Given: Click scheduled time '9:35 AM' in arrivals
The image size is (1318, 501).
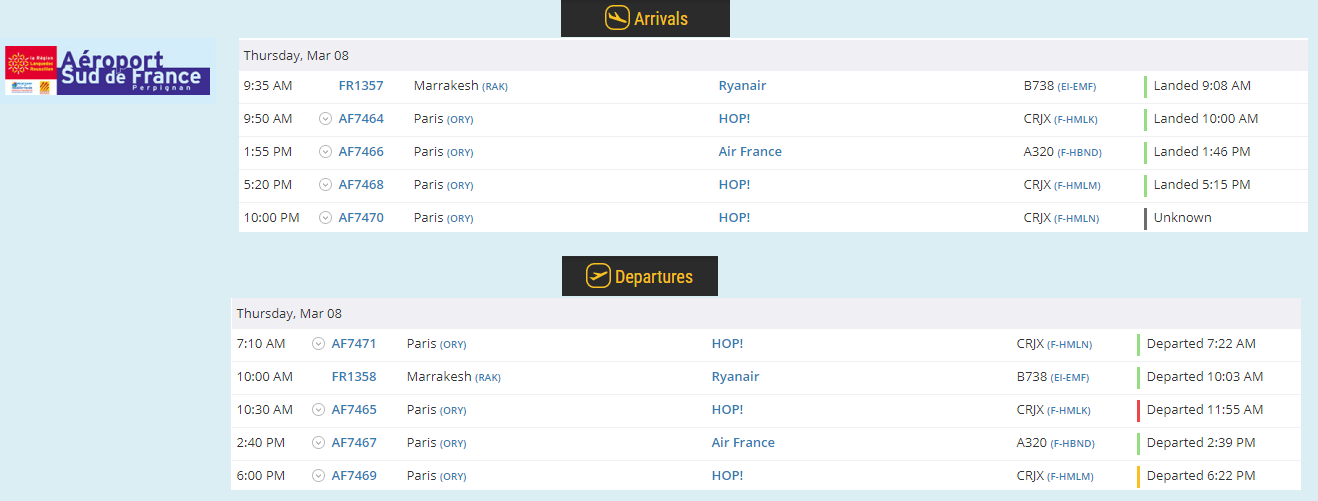Looking at the screenshot, I should pyautogui.click(x=268, y=86).
